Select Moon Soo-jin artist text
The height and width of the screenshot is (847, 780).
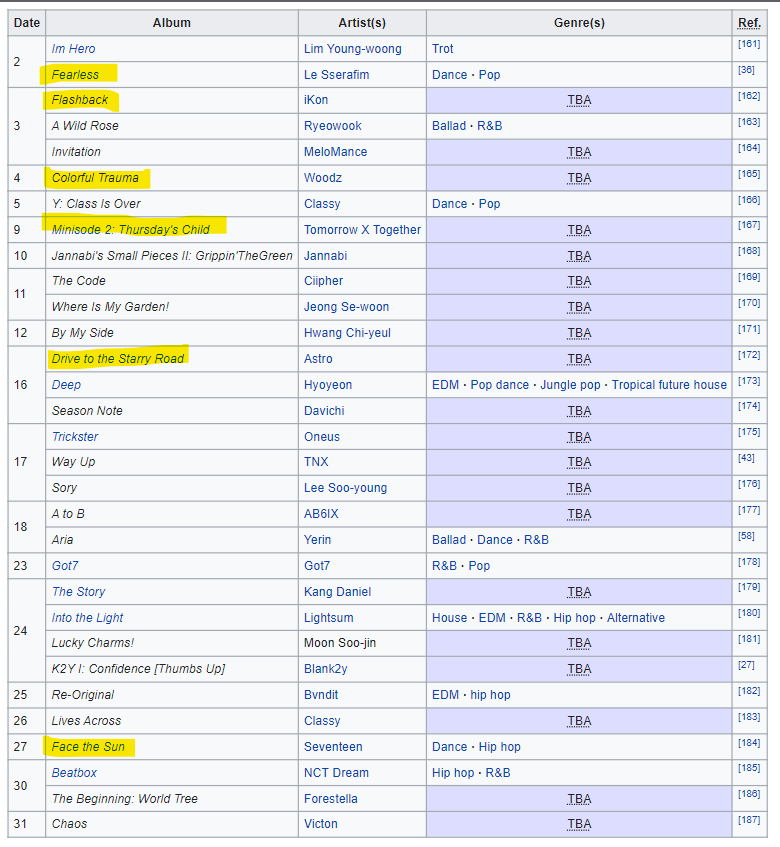point(340,643)
